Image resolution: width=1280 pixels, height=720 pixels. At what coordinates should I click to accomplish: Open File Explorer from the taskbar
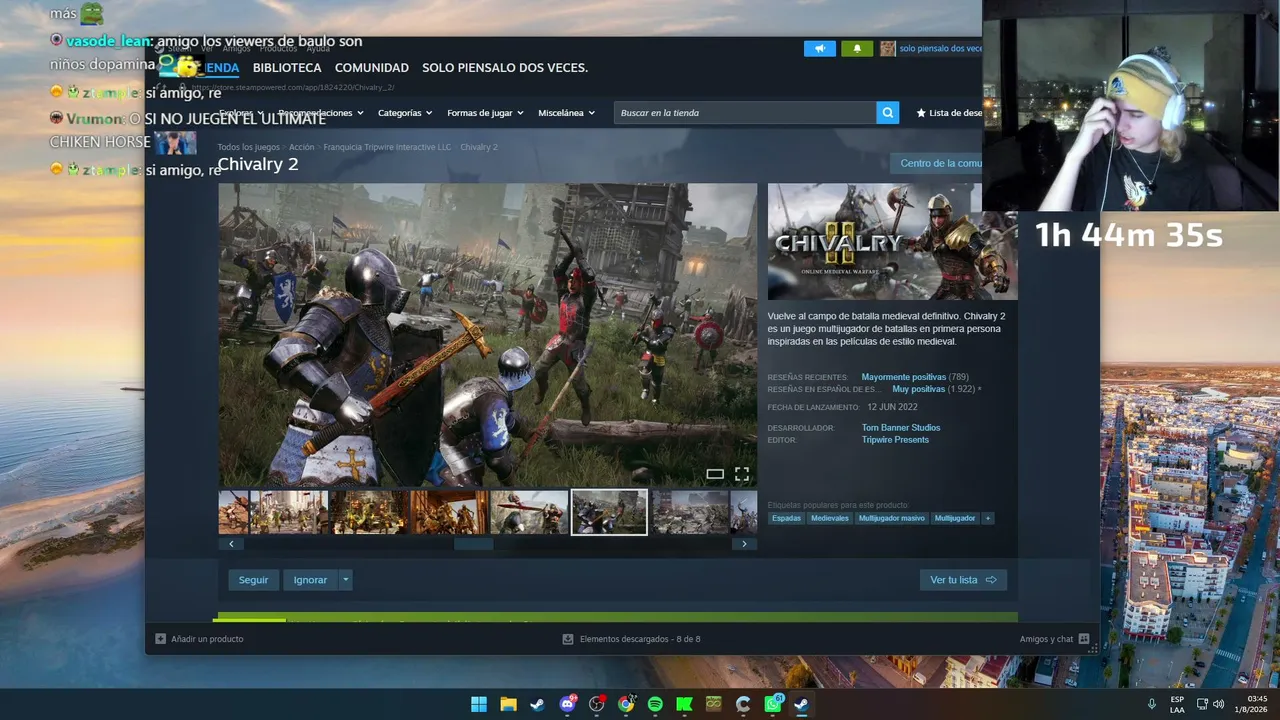click(508, 704)
